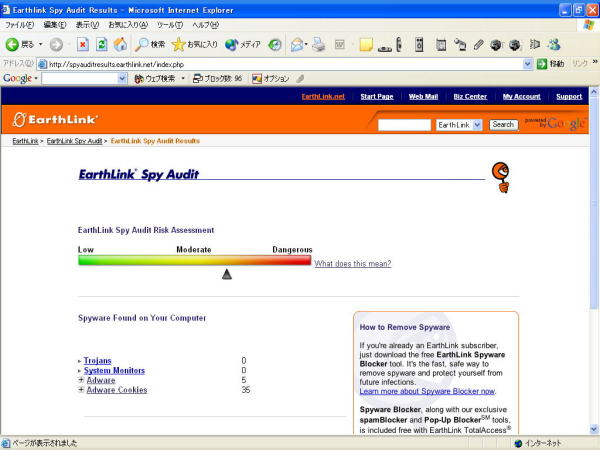Click the Print printer icon
Image resolution: width=600 pixels, height=450 pixels.
coord(318,45)
